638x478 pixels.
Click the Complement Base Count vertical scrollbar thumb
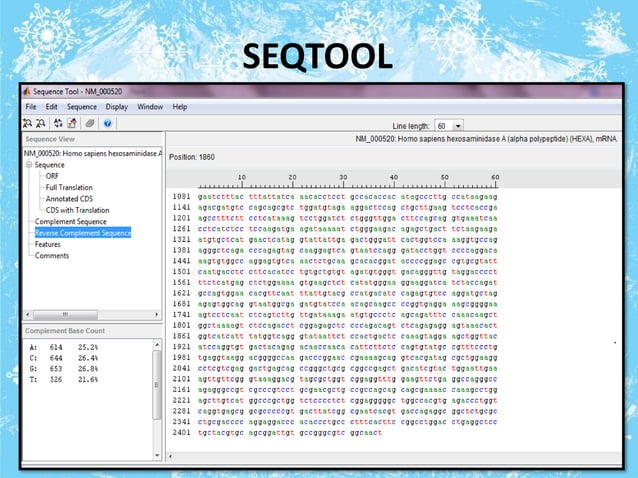(x=157, y=384)
